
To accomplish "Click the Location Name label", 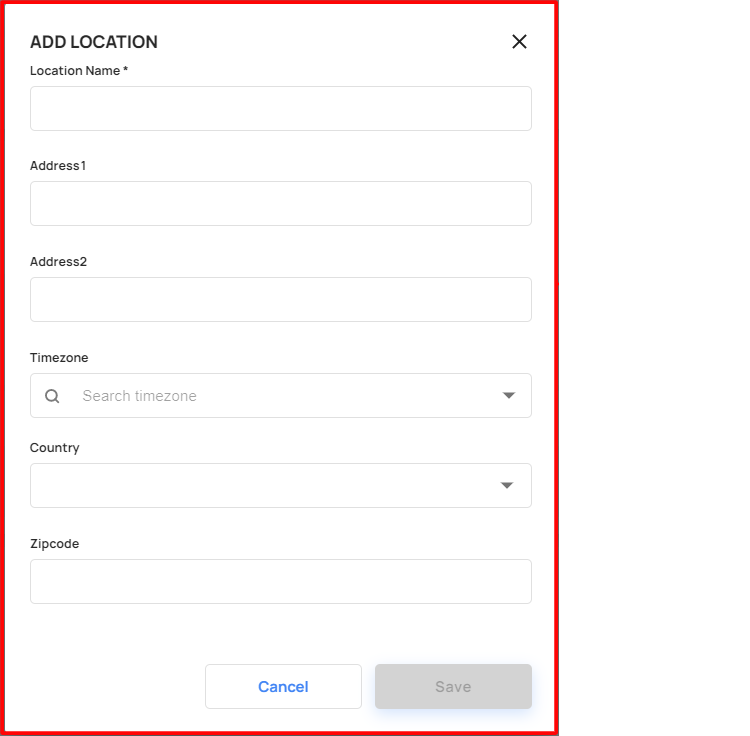I will [x=79, y=71].
